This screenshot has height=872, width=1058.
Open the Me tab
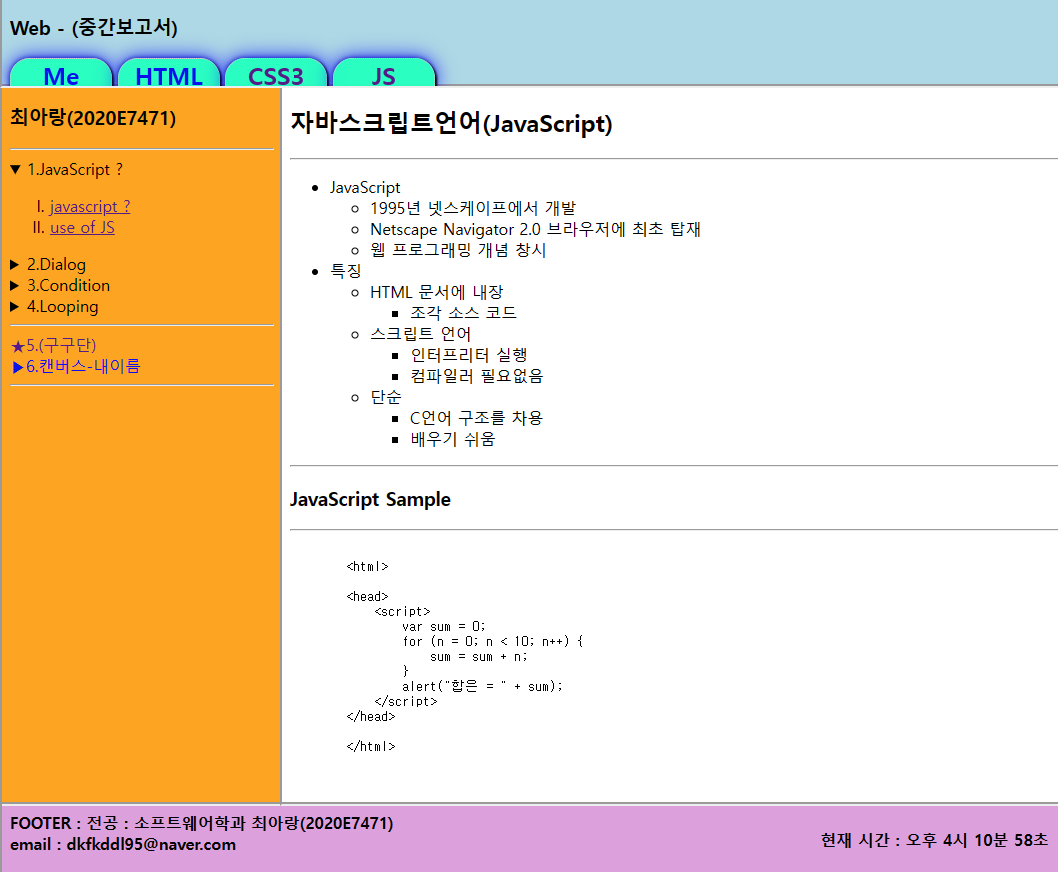[x=61, y=73]
